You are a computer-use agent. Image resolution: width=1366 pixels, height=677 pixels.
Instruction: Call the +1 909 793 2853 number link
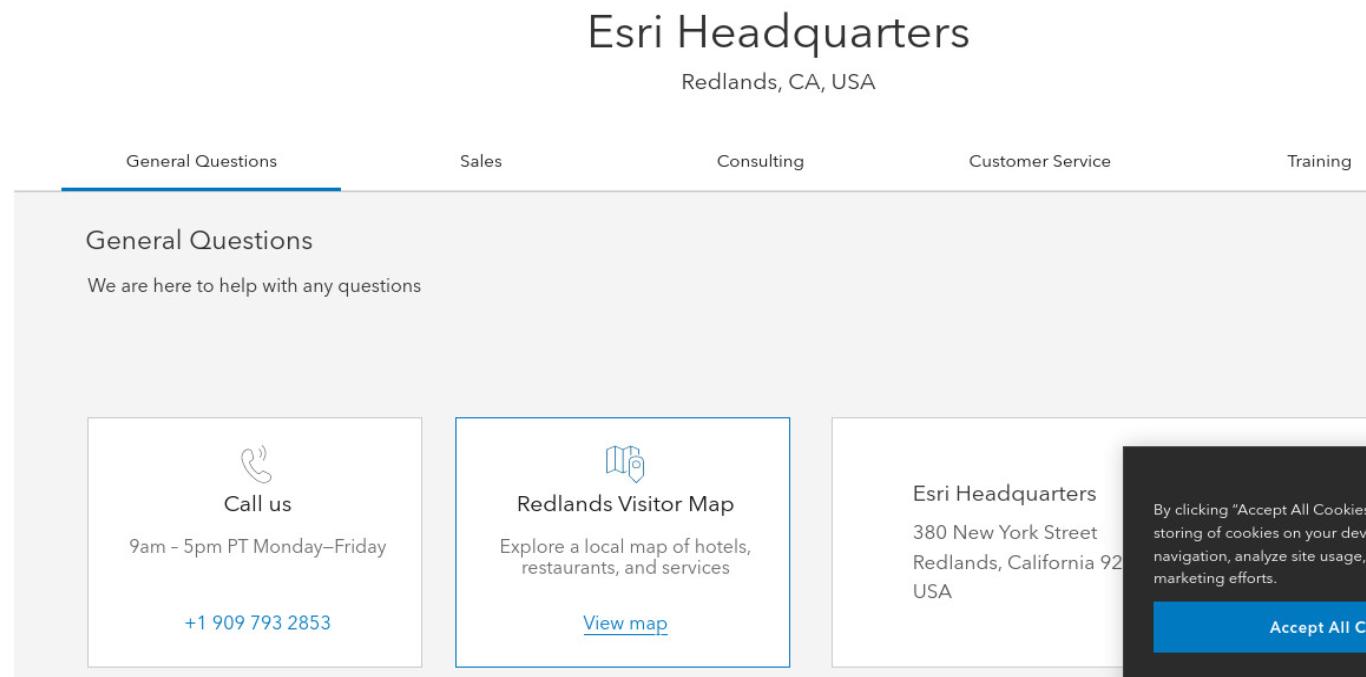coord(257,623)
